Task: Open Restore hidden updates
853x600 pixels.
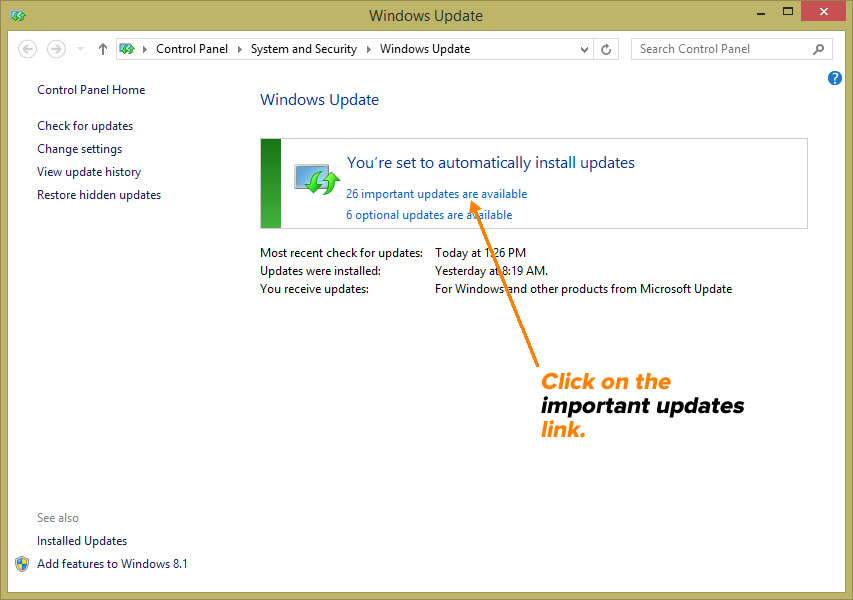Action: tap(99, 195)
